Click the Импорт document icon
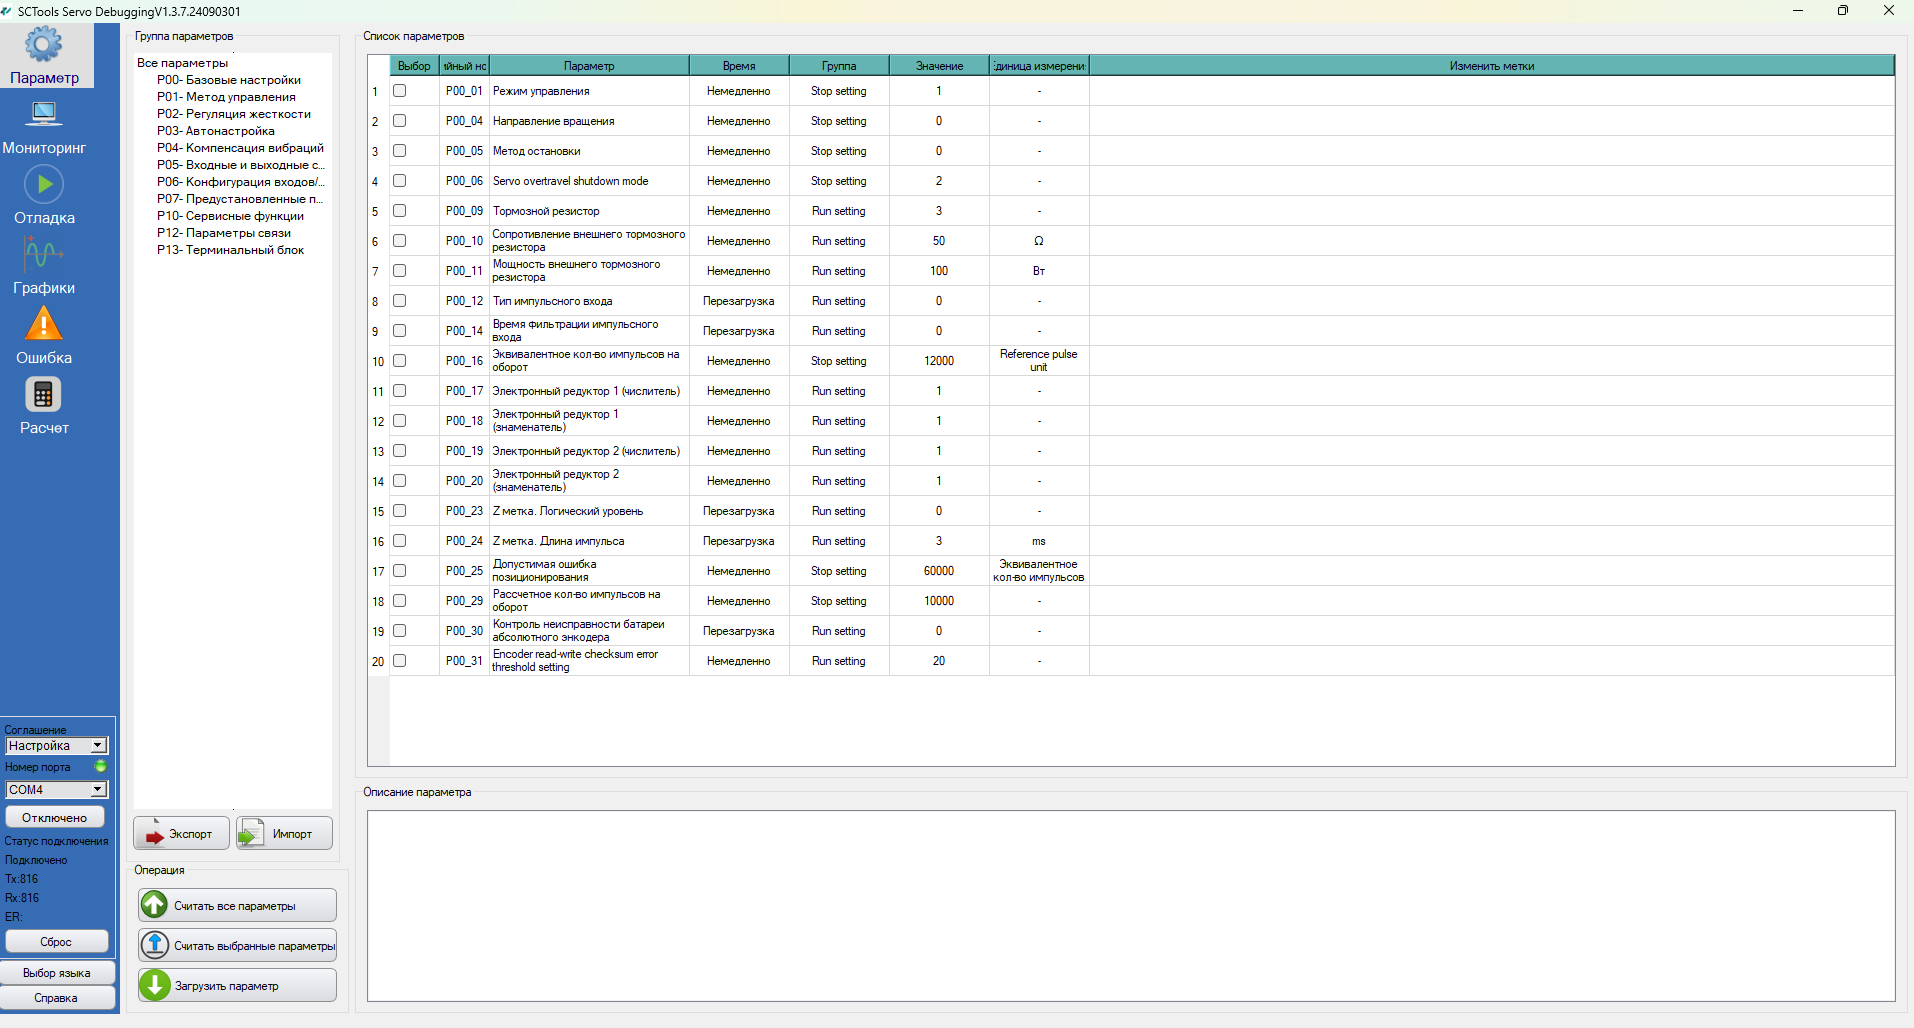1914x1028 pixels. point(252,834)
